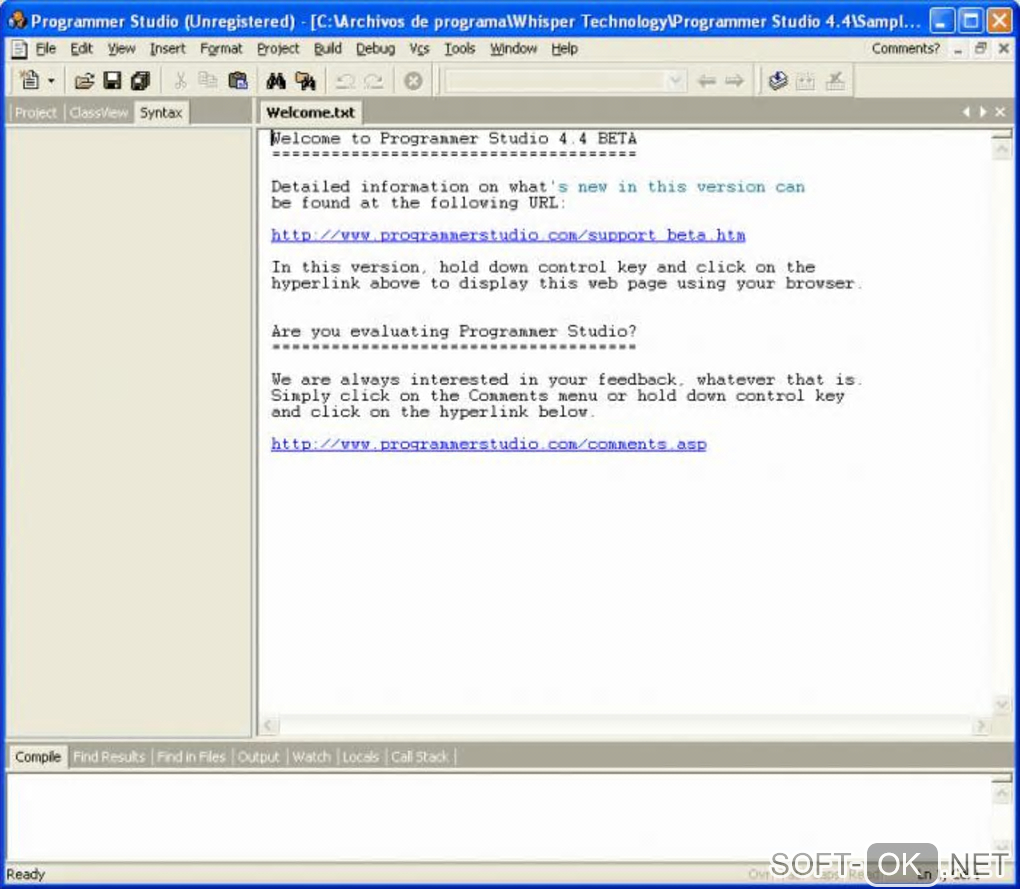Viewport: 1020px width, 889px height.
Task: Click the Redo arrow icon
Action: [373, 81]
